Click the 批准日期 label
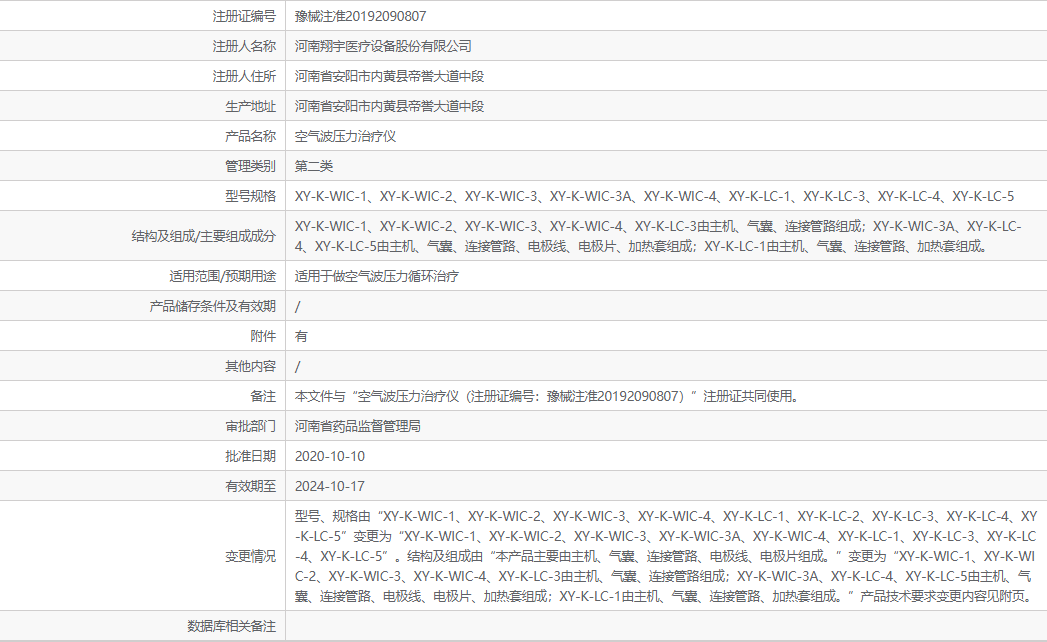The width and height of the screenshot is (1047, 642). coord(250,456)
